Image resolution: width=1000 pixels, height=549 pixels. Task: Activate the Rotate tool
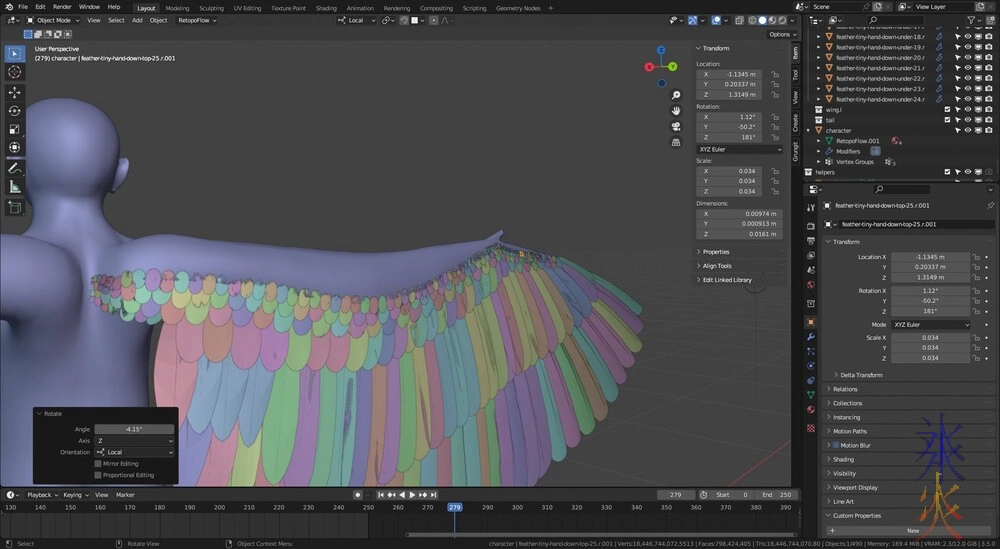(15, 111)
